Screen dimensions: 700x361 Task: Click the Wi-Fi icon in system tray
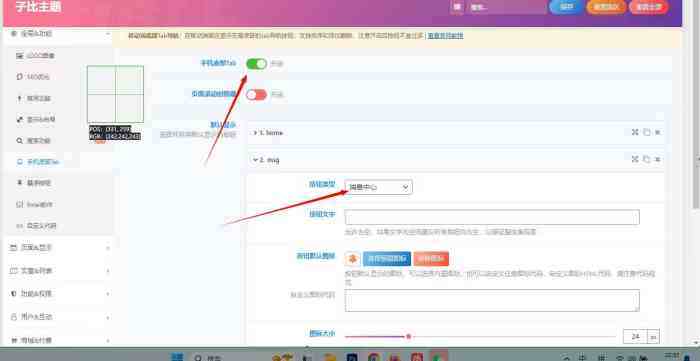coord(620,357)
